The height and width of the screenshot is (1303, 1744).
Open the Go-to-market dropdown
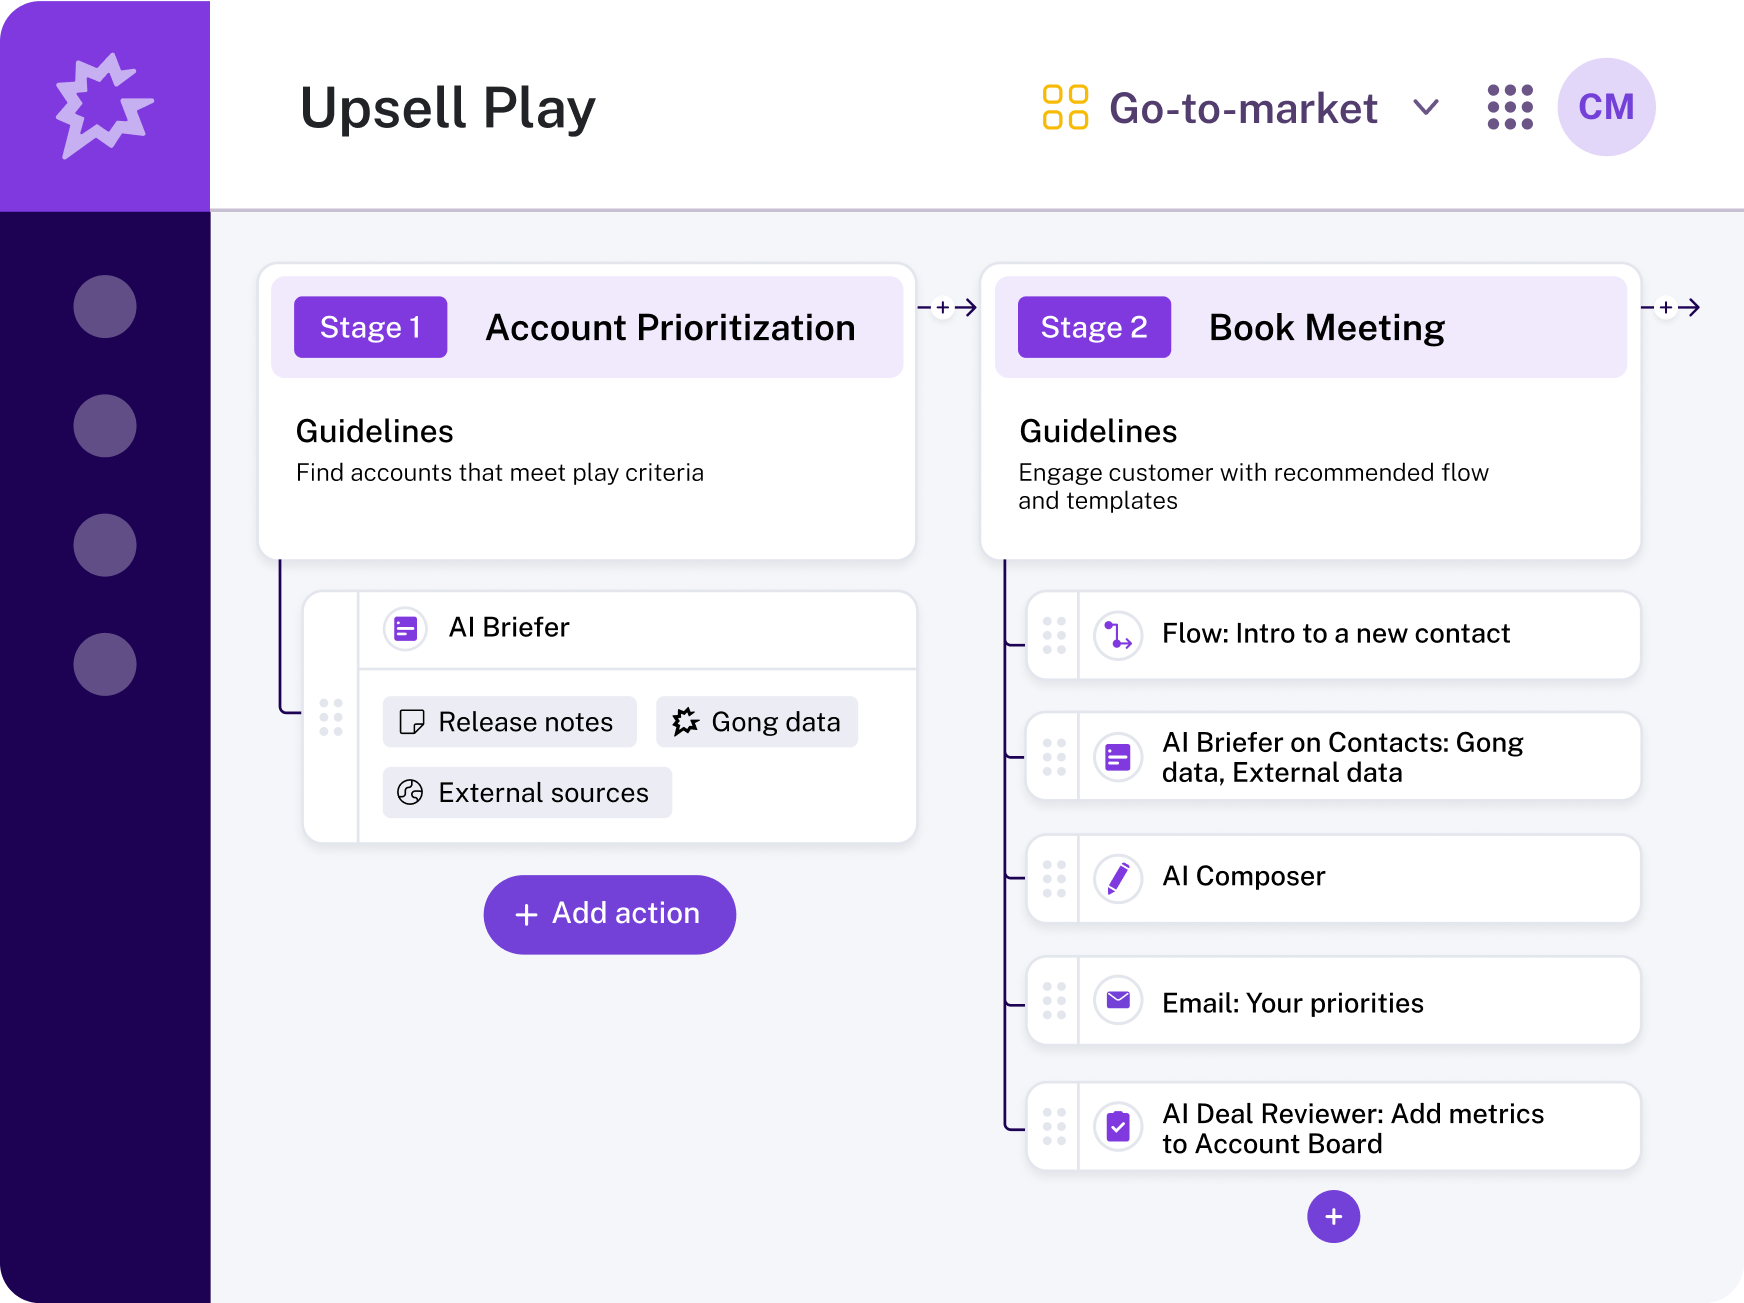tap(1428, 107)
